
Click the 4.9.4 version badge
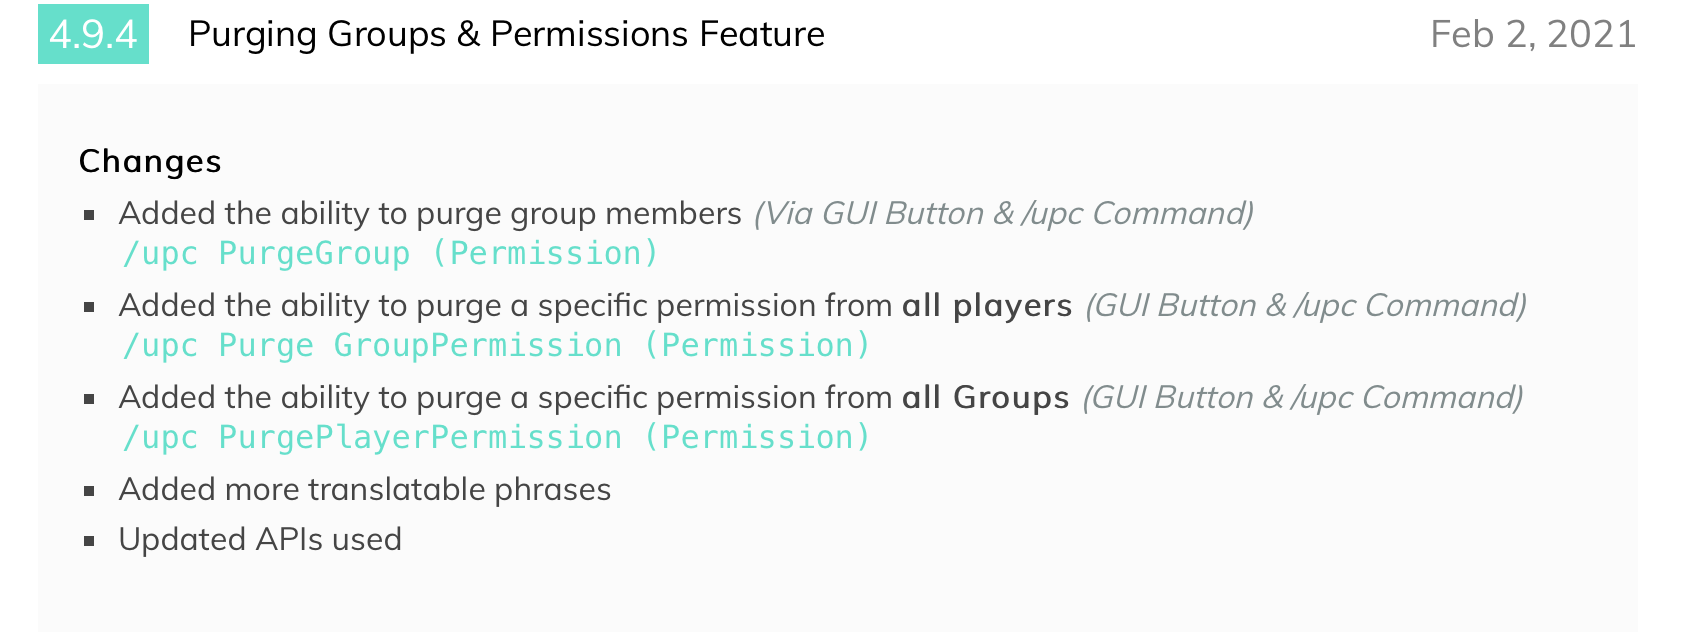tap(93, 34)
